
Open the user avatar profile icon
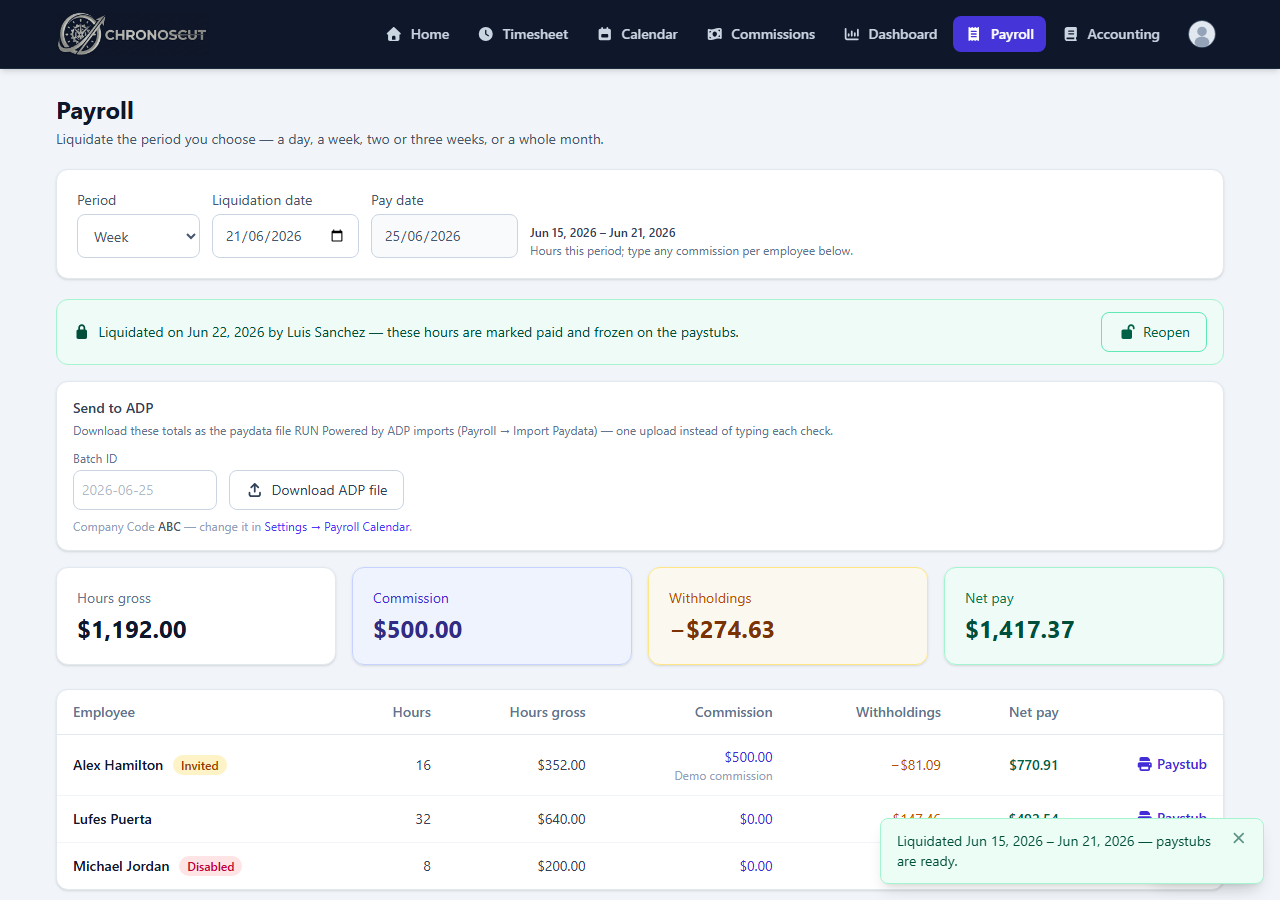[x=1202, y=34]
